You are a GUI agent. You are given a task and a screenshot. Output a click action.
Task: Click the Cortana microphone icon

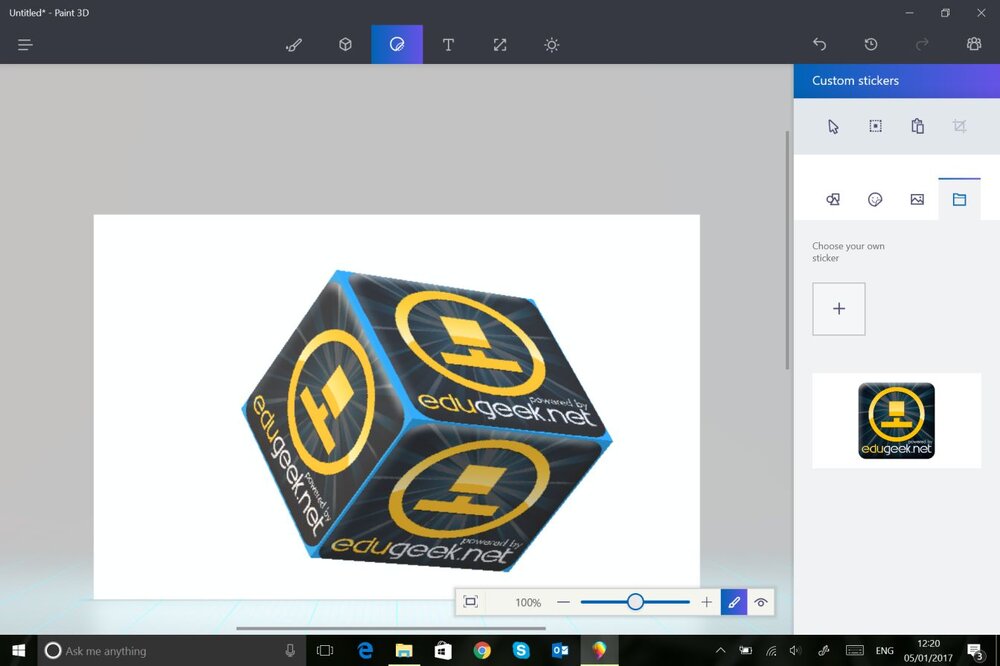(290, 651)
